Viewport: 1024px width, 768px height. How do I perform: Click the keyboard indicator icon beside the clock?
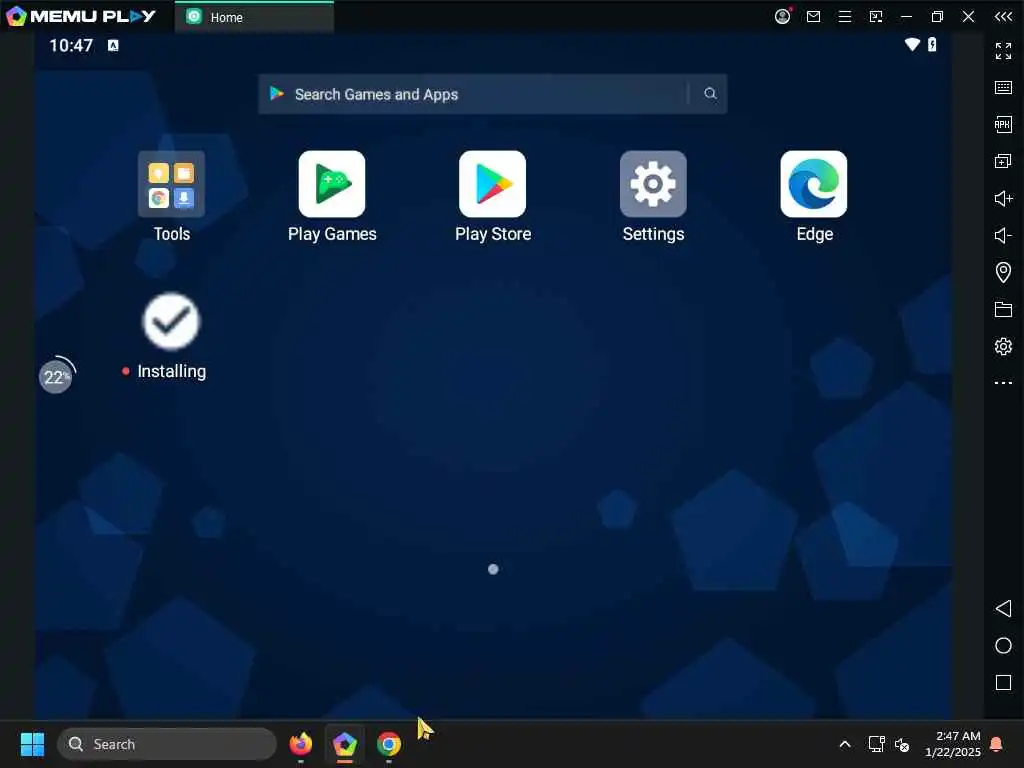[x=113, y=45]
